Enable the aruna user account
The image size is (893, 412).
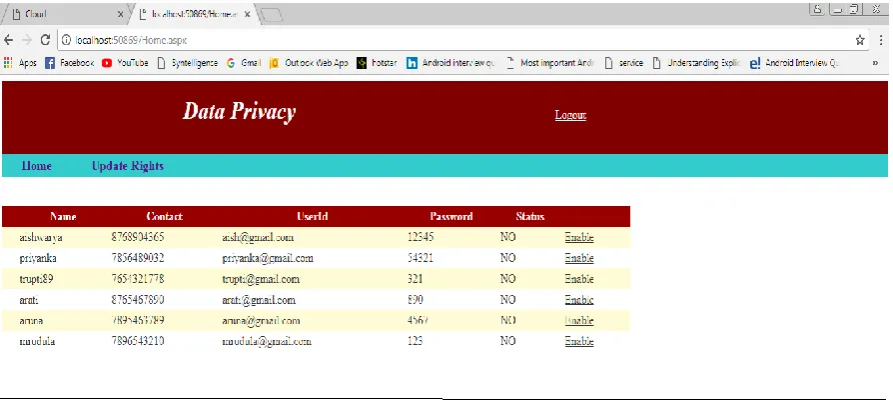tap(579, 321)
